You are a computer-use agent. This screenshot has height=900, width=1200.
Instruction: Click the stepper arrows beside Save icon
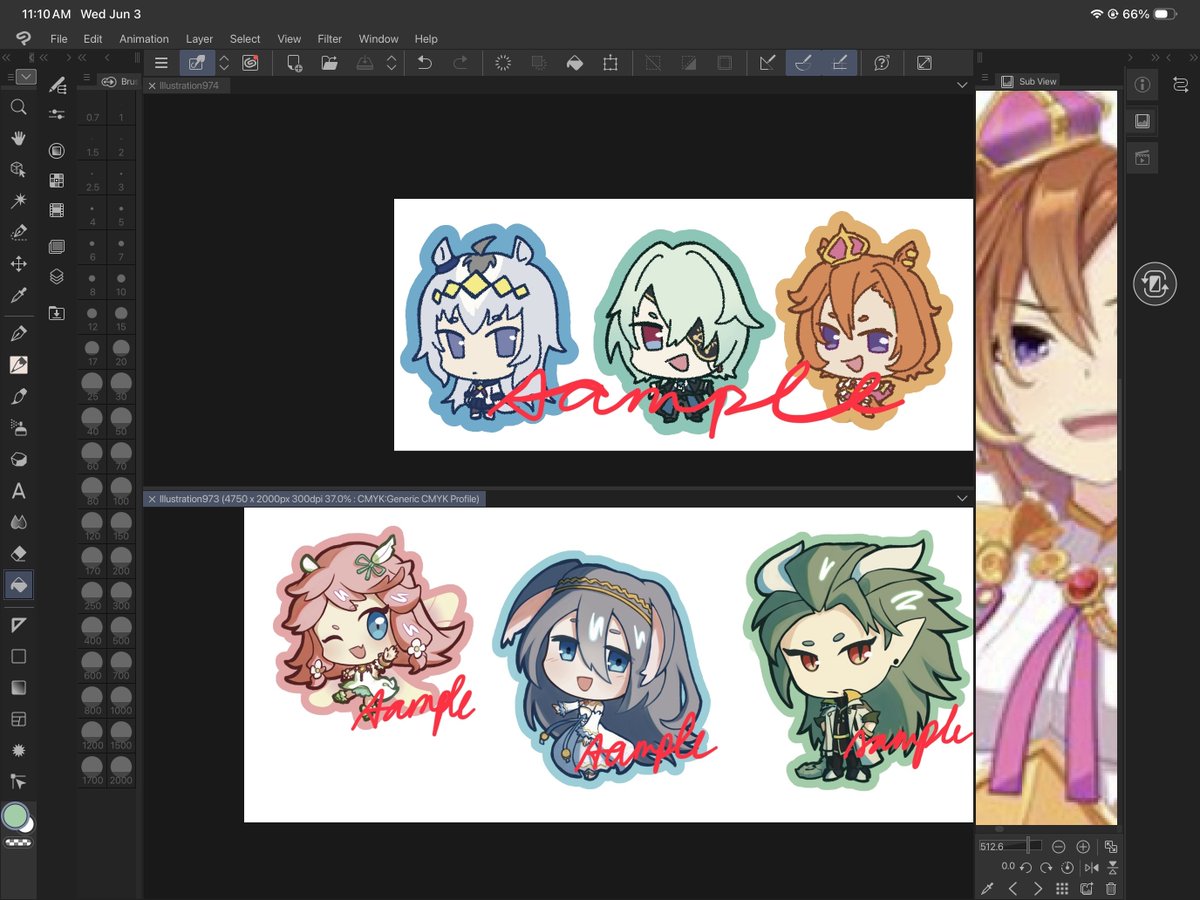(x=392, y=63)
